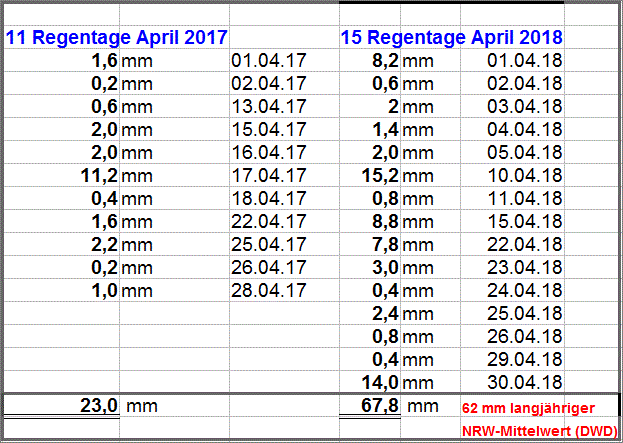The image size is (623, 443).
Task: Select the date cell 25.04.17
Action: point(269,245)
